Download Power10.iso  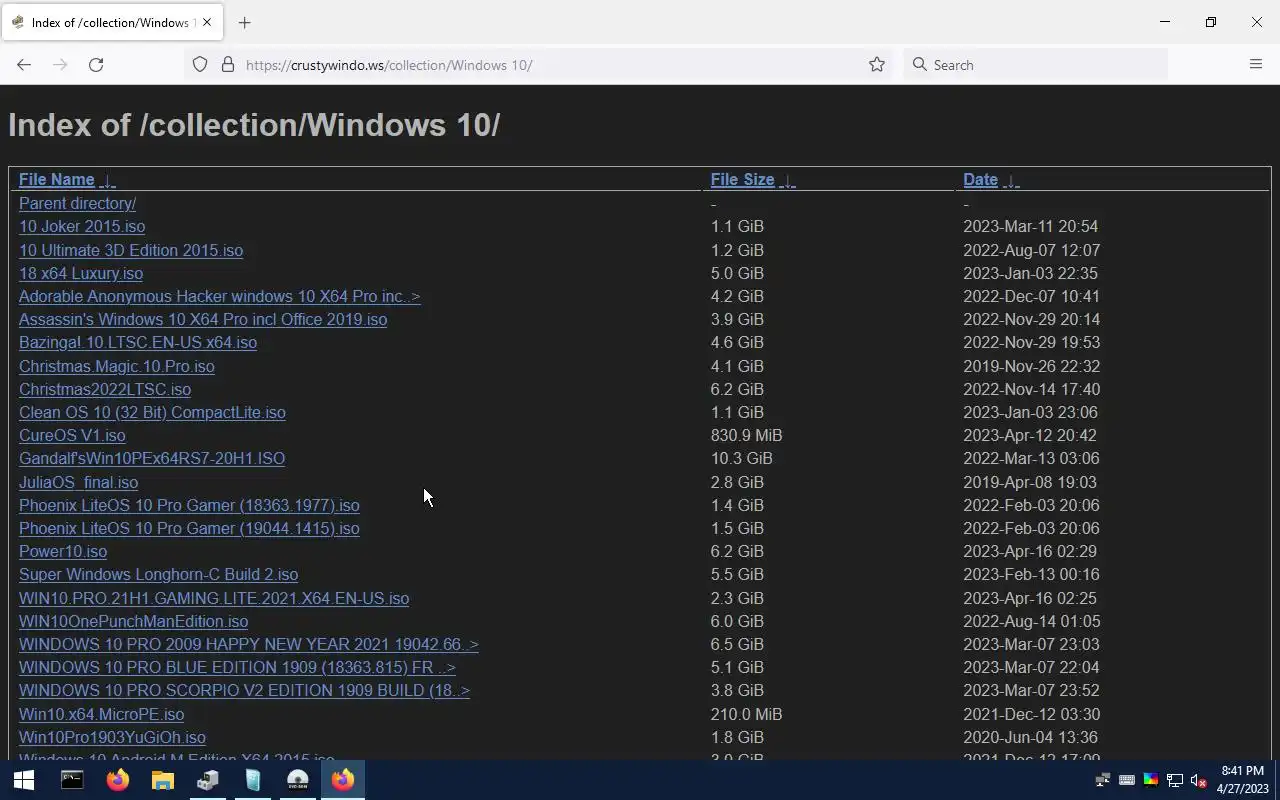[63, 551]
